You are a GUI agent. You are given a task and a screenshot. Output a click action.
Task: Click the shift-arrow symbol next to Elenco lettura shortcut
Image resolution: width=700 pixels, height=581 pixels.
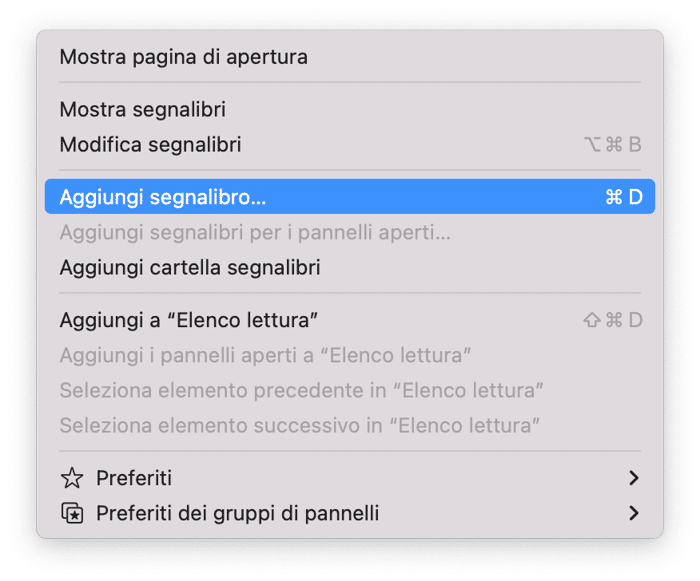[x=592, y=320]
